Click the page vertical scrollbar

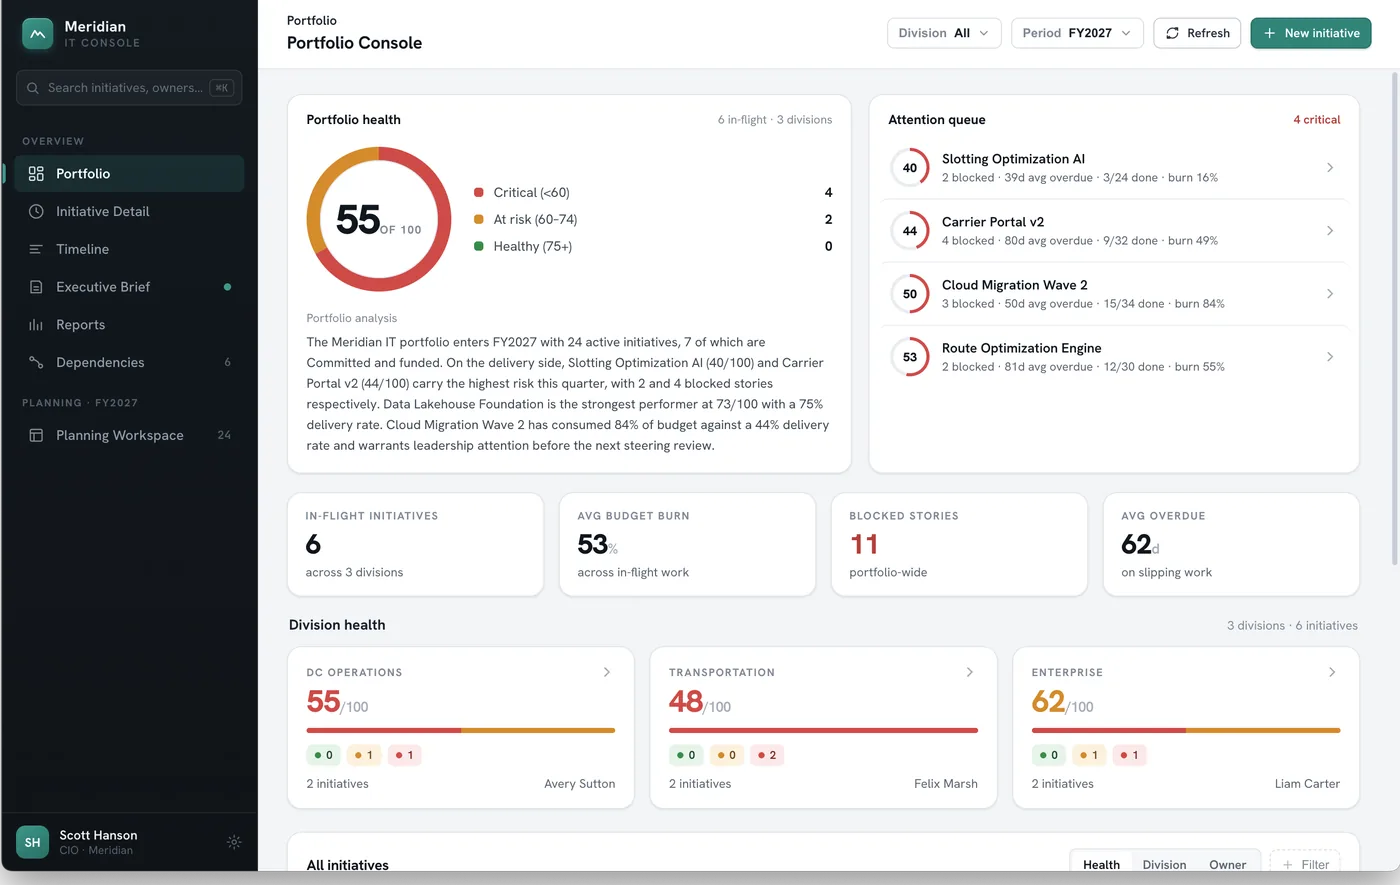pyautogui.click(x=1395, y=320)
